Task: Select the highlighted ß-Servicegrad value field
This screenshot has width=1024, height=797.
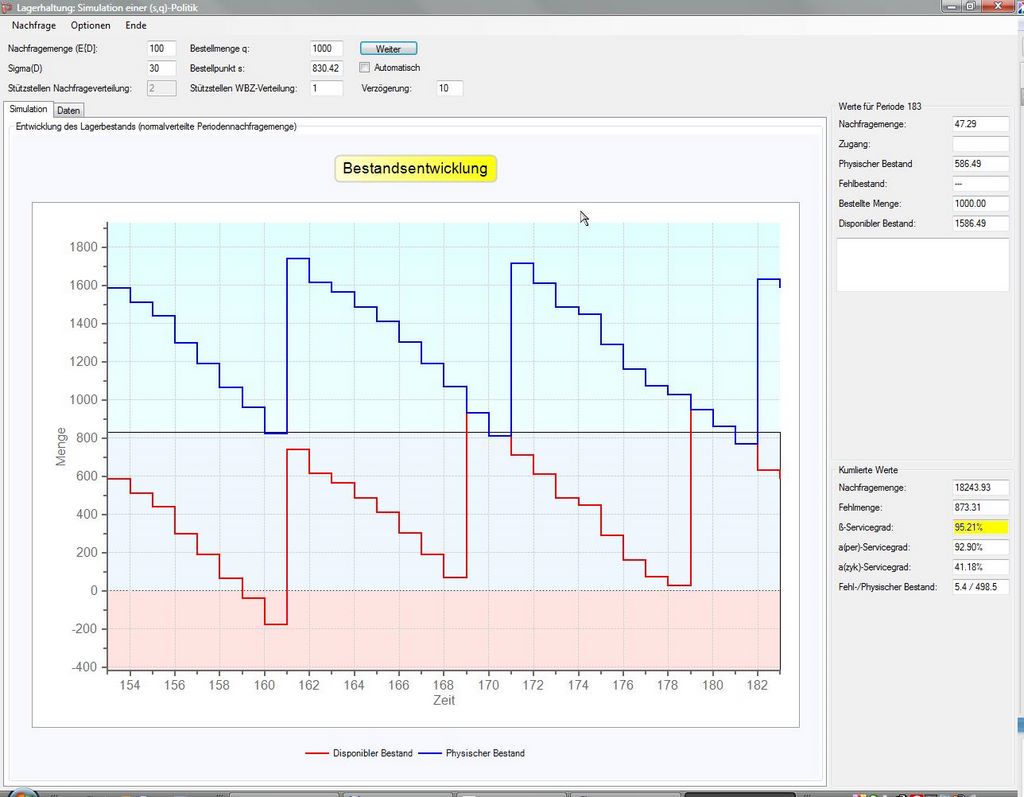Action: [982, 527]
